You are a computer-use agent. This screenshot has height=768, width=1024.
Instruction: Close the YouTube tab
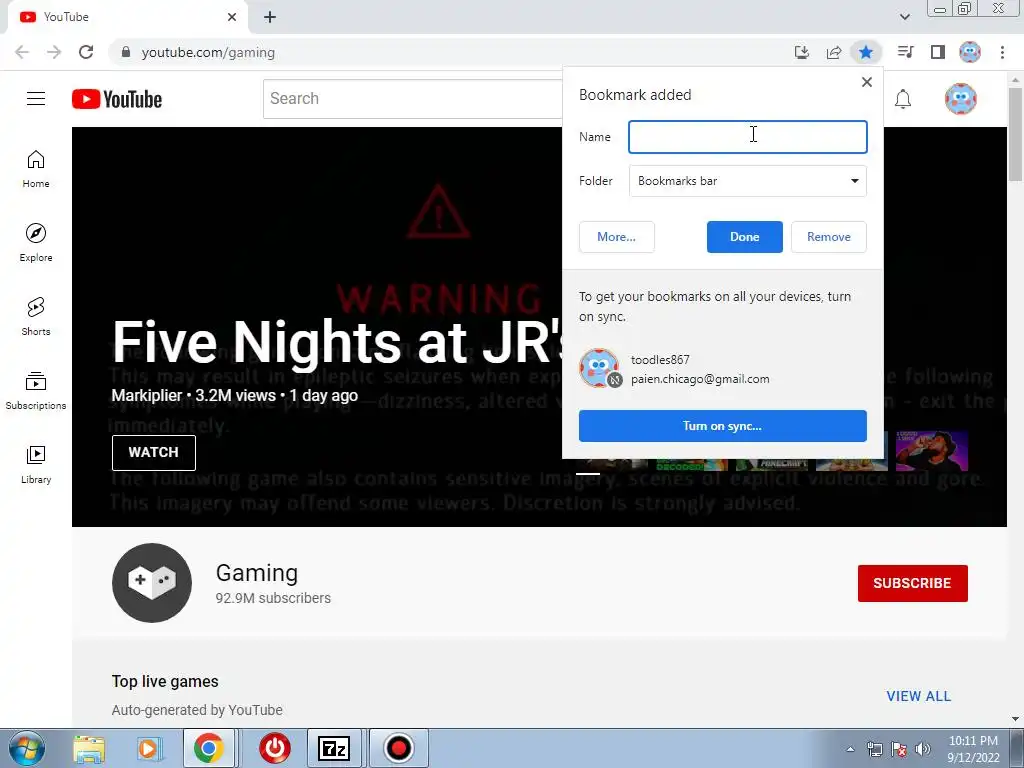[x=232, y=17]
